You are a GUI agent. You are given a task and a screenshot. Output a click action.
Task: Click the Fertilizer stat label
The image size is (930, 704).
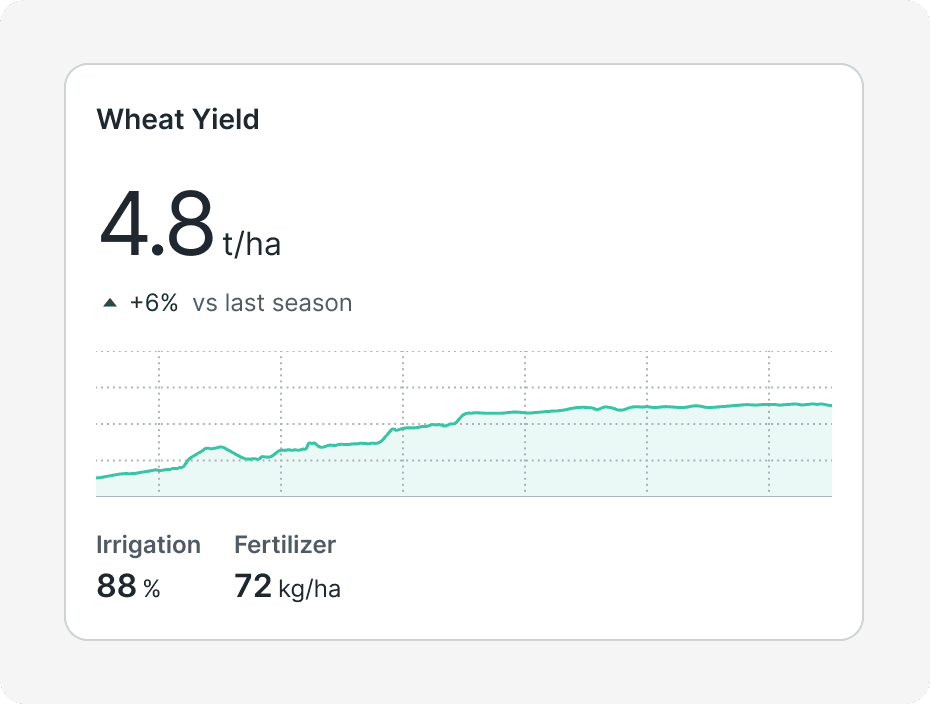285,545
